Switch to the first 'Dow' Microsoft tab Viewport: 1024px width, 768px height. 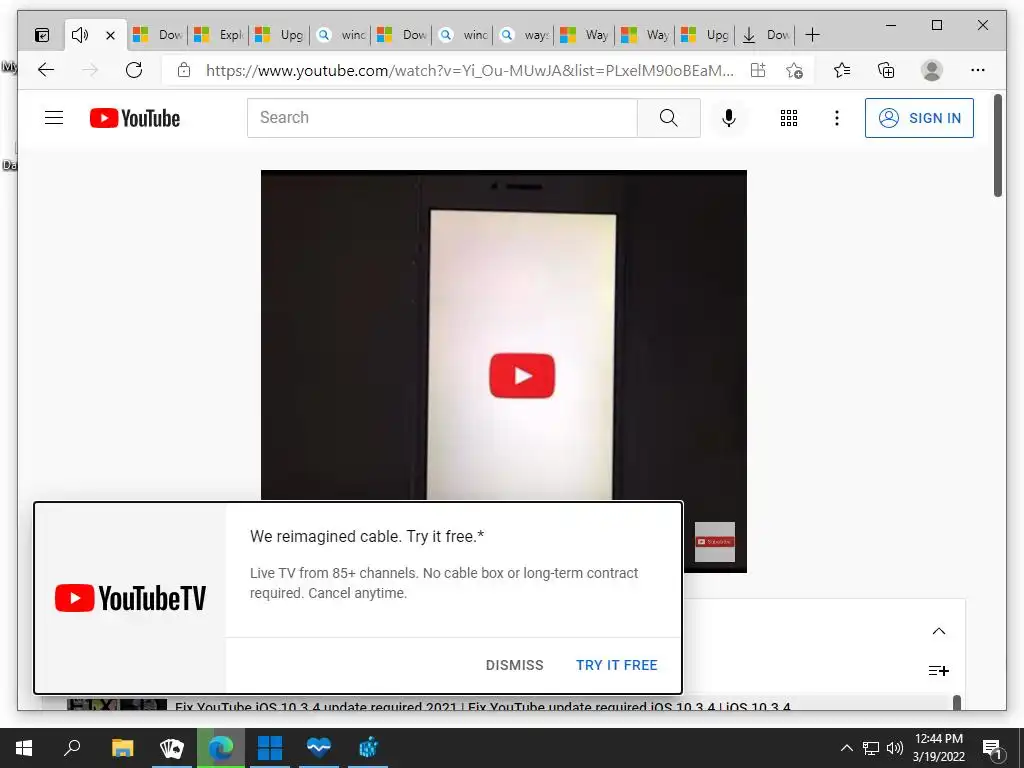point(158,35)
